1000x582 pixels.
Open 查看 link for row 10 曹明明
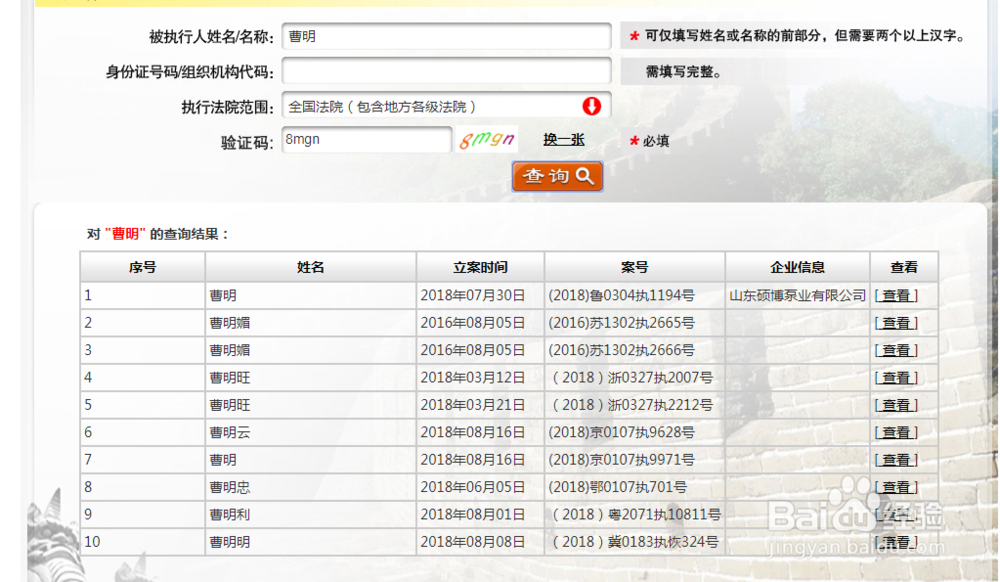[x=896, y=542]
